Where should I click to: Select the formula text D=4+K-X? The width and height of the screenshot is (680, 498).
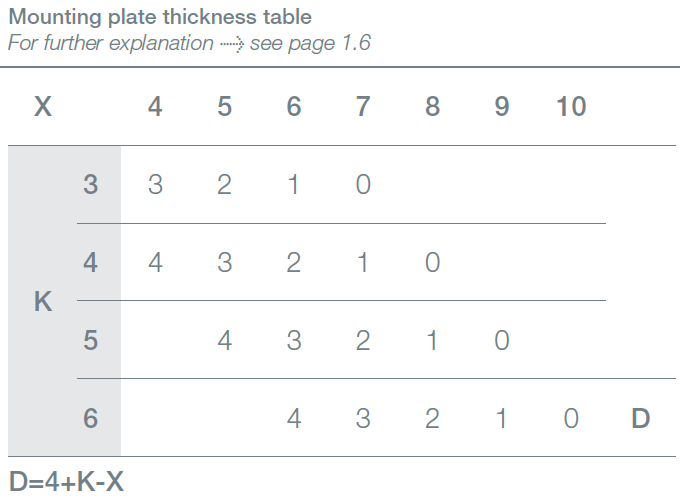pos(67,479)
